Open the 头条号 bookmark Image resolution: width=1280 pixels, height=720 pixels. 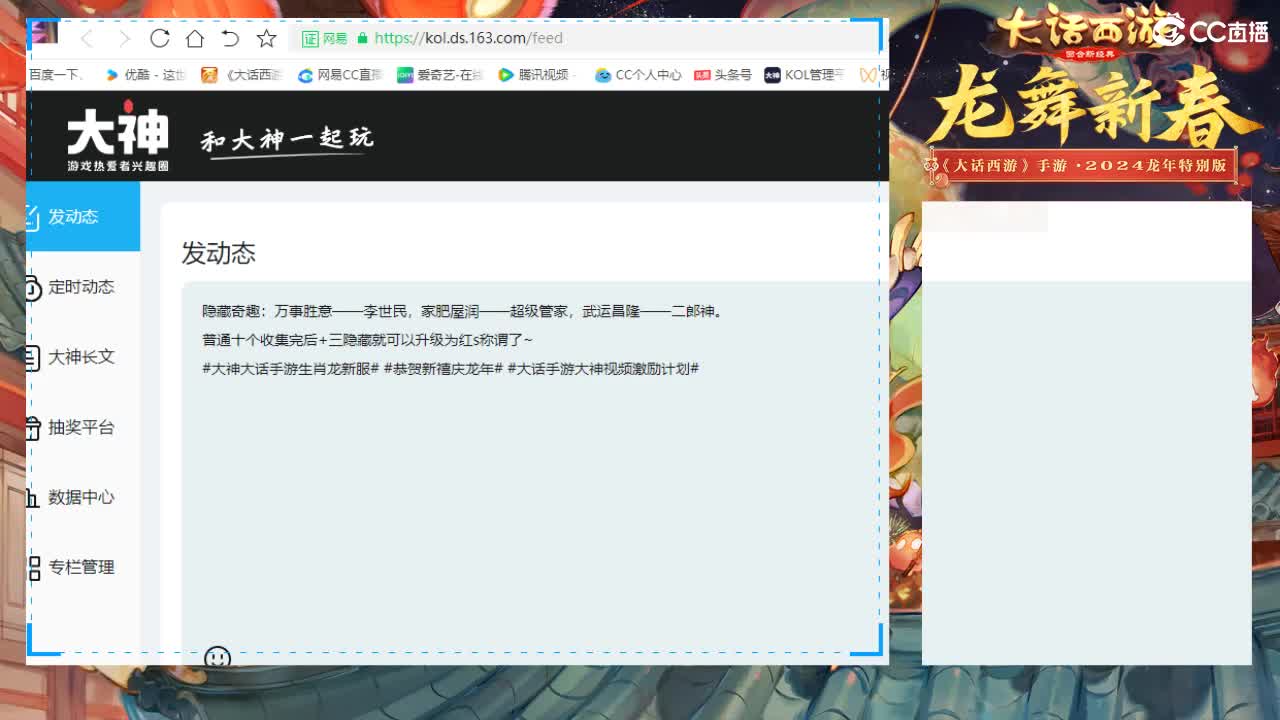pos(723,74)
